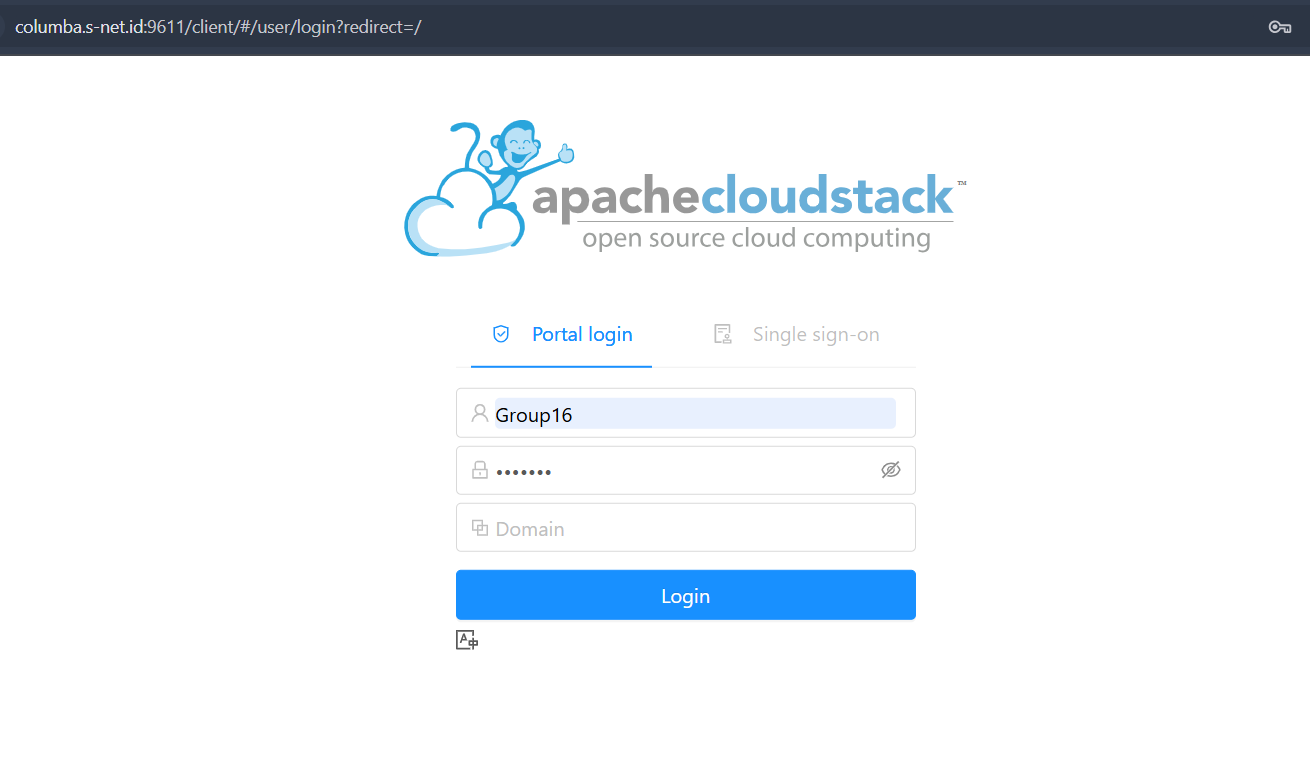Focus the username field containing Group16
Viewport: 1310px width, 763px height.
coord(686,413)
